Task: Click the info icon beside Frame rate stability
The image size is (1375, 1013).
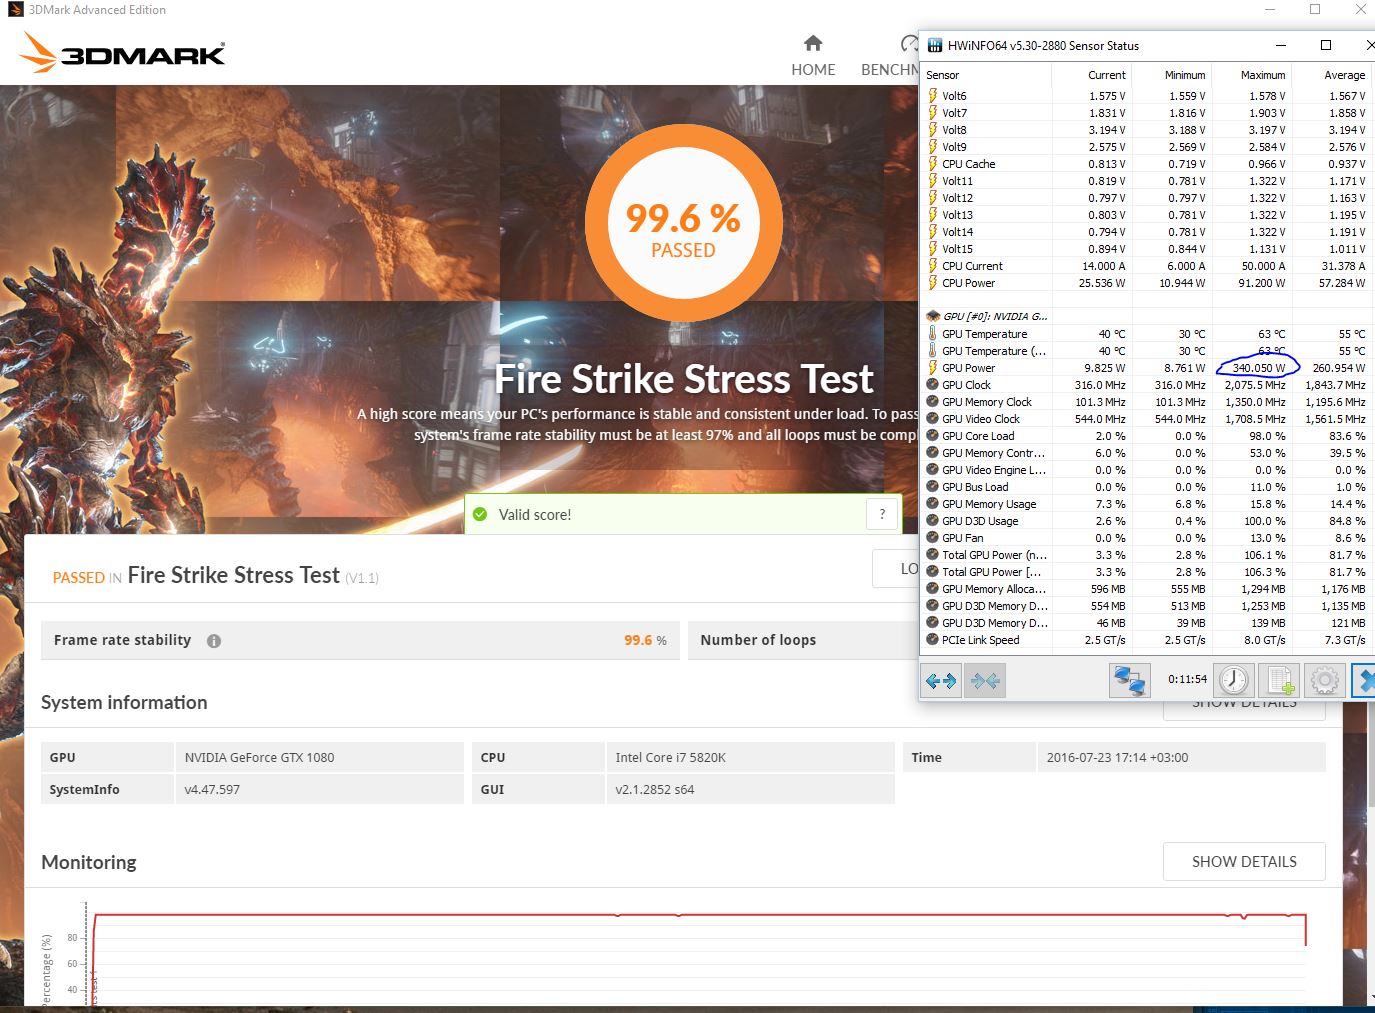Action: pos(214,641)
